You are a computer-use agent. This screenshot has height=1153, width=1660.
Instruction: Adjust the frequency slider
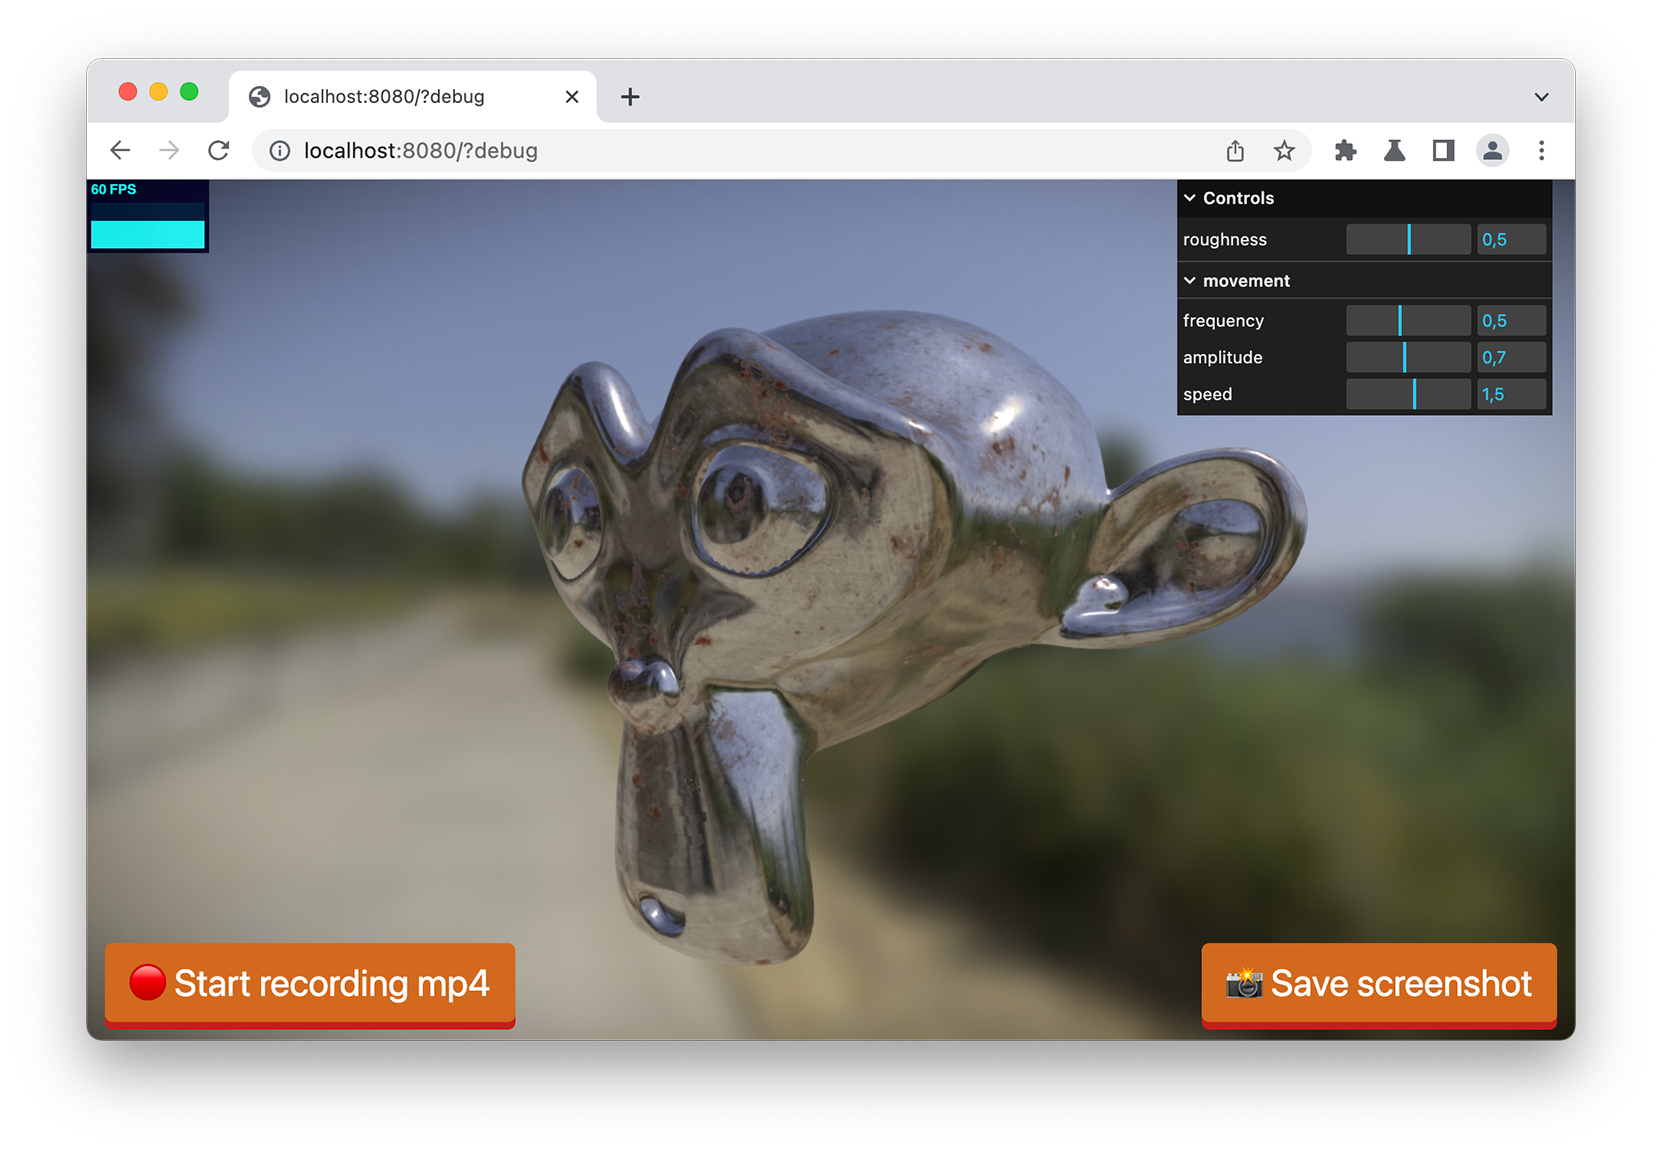(1408, 320)
